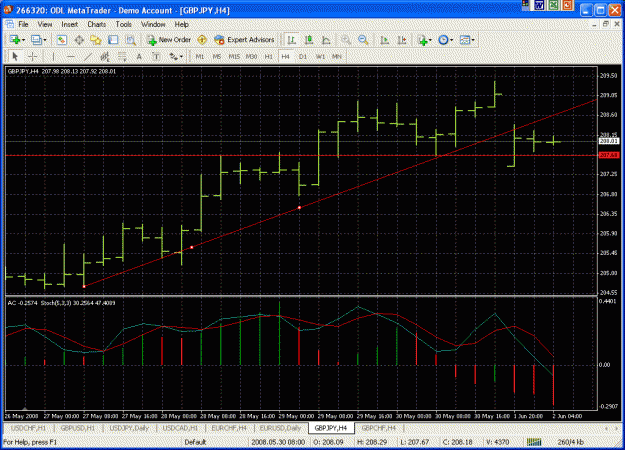The image size is (625, 450).
Task: Open the Periods clock icon
Action: point(443,40)
